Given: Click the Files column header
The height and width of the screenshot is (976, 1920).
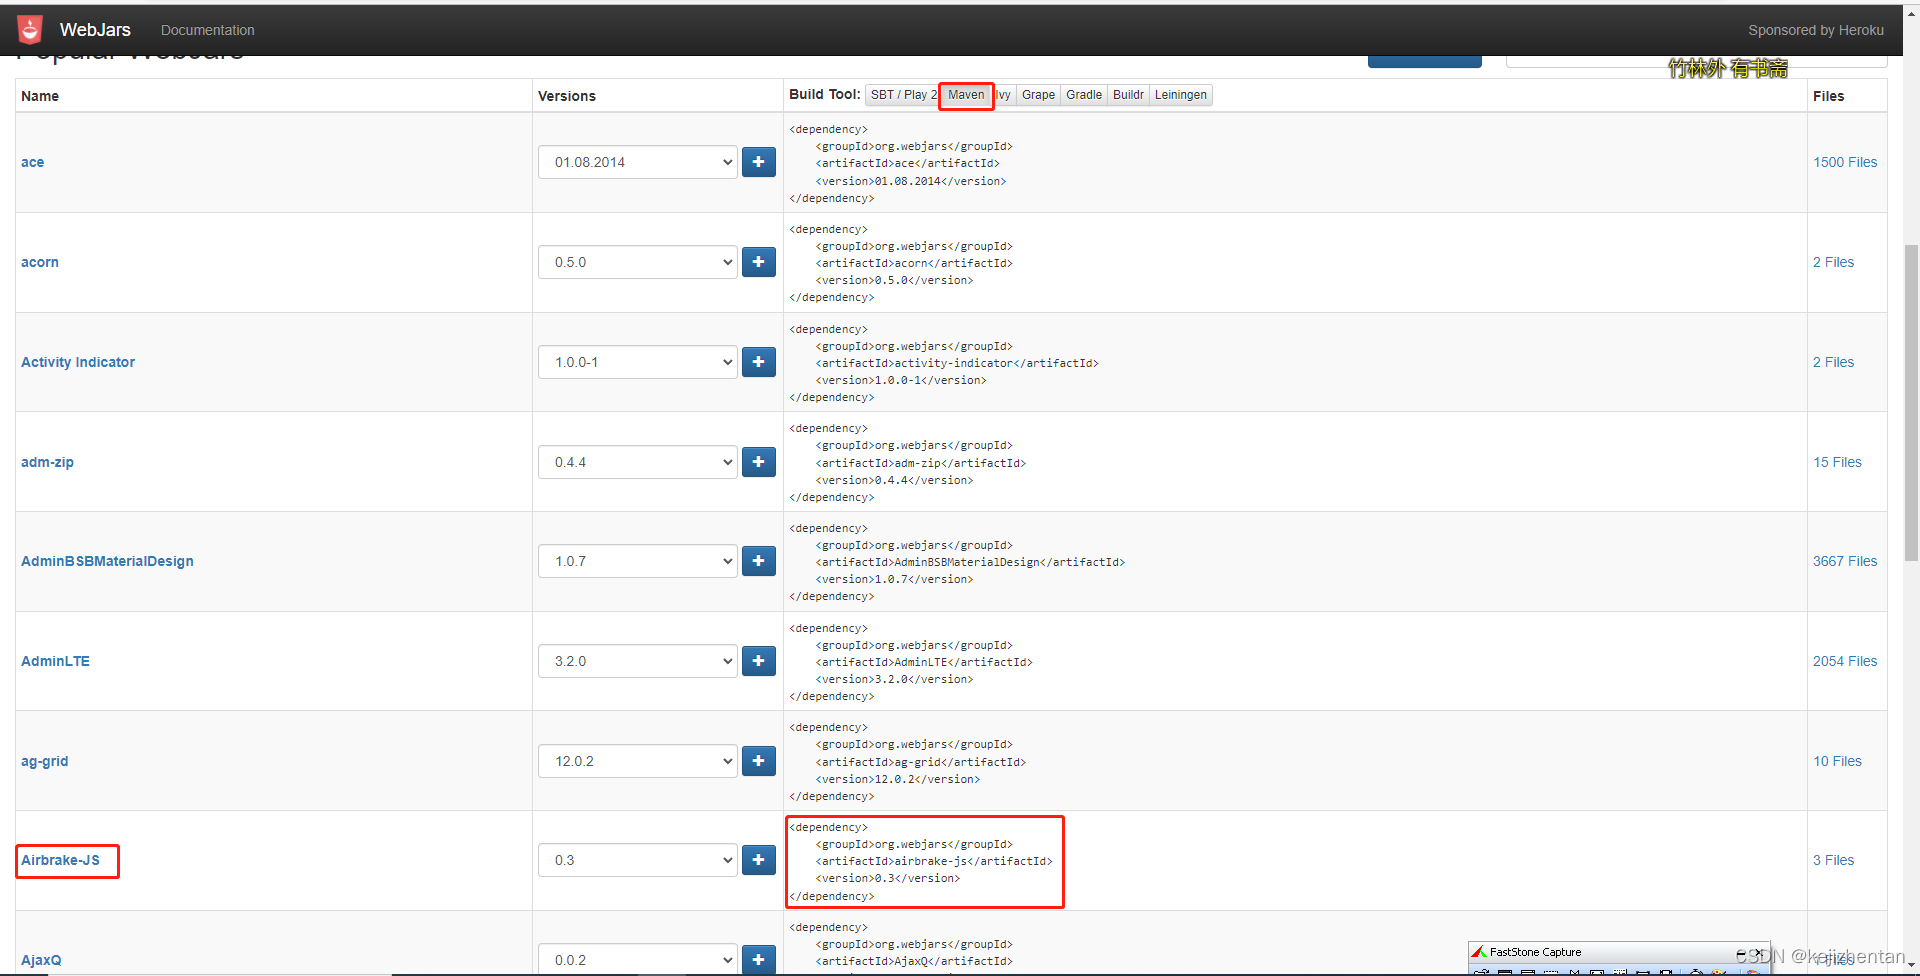Looking at the screenshot, I should [1828, 96].
